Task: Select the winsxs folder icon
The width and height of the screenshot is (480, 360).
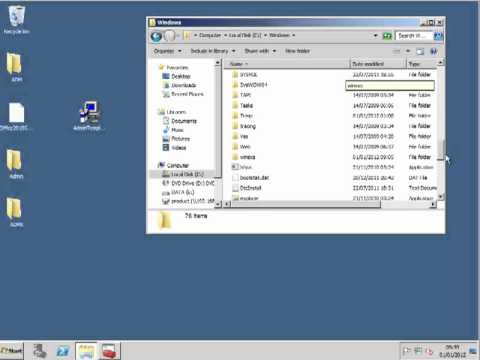Action: coord(235,157)
